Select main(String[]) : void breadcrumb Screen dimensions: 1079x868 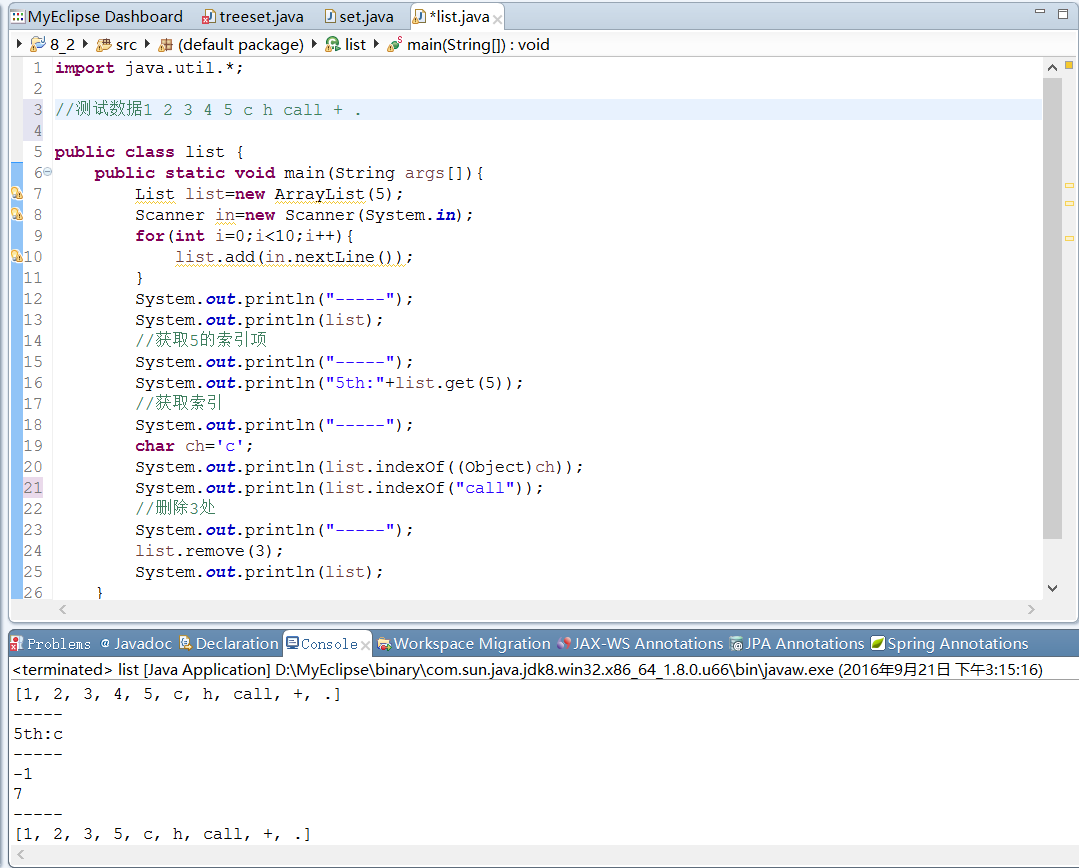478,45
